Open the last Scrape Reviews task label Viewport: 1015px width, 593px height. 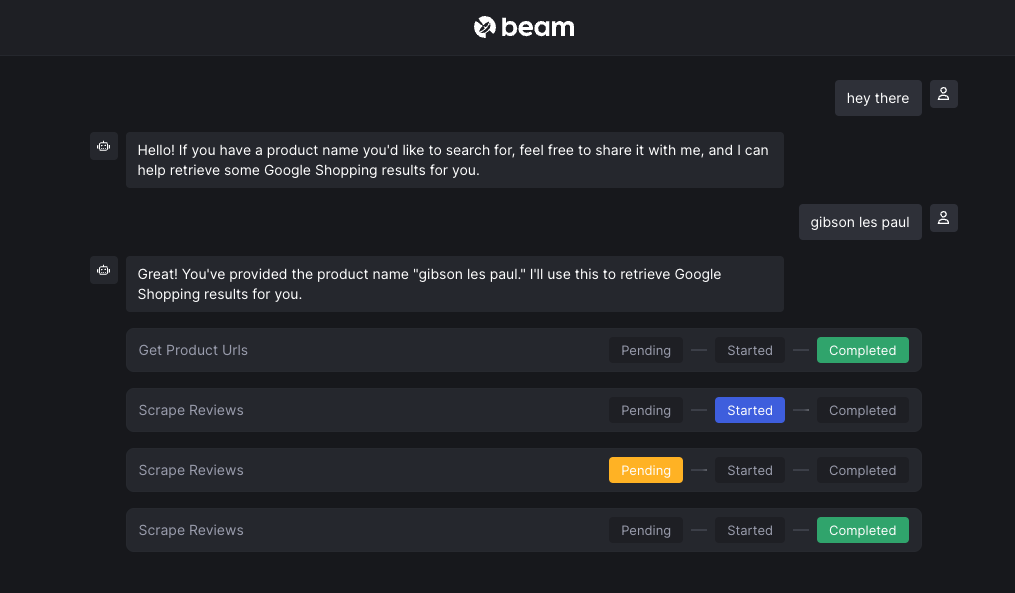[x=191, y=530]
